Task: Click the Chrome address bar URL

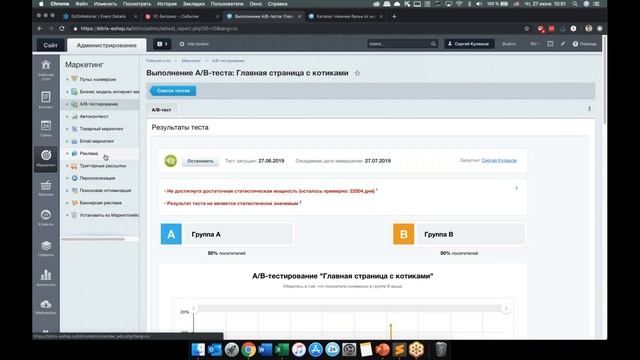Action: click(159, 29)
